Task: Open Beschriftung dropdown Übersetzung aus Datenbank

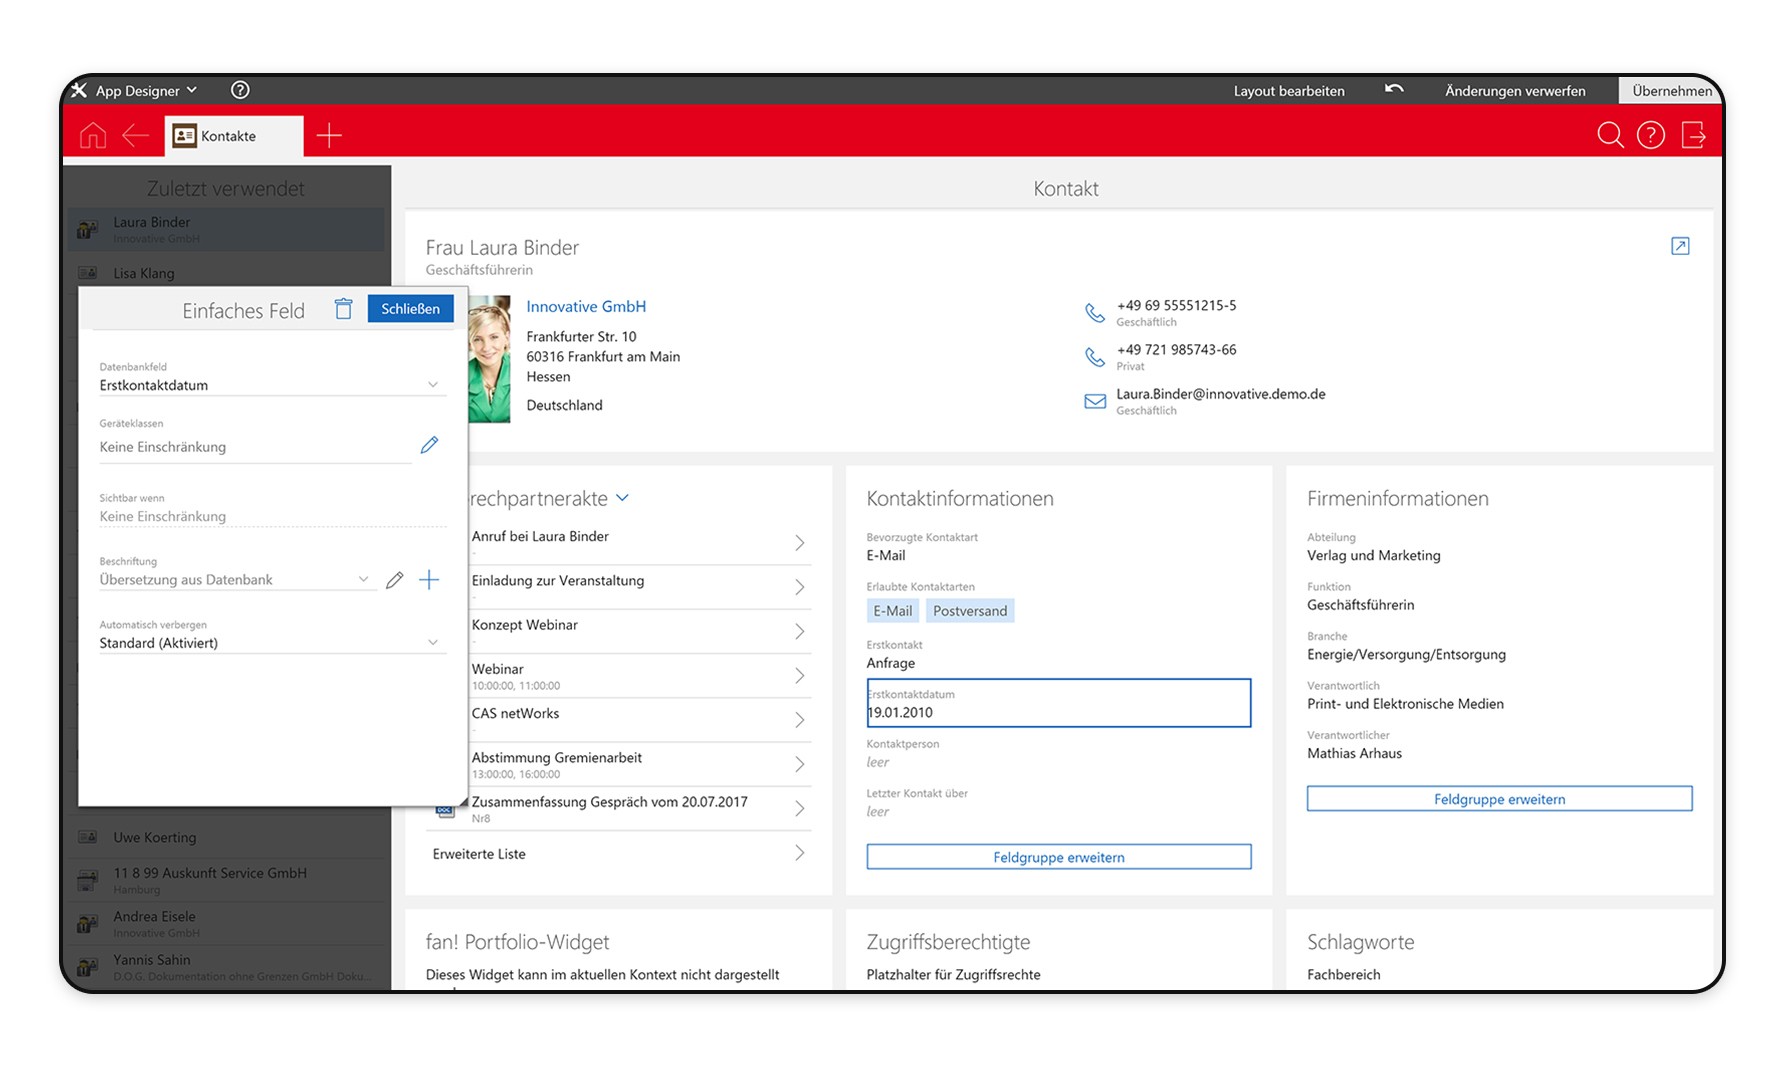Action: [236, 580]
